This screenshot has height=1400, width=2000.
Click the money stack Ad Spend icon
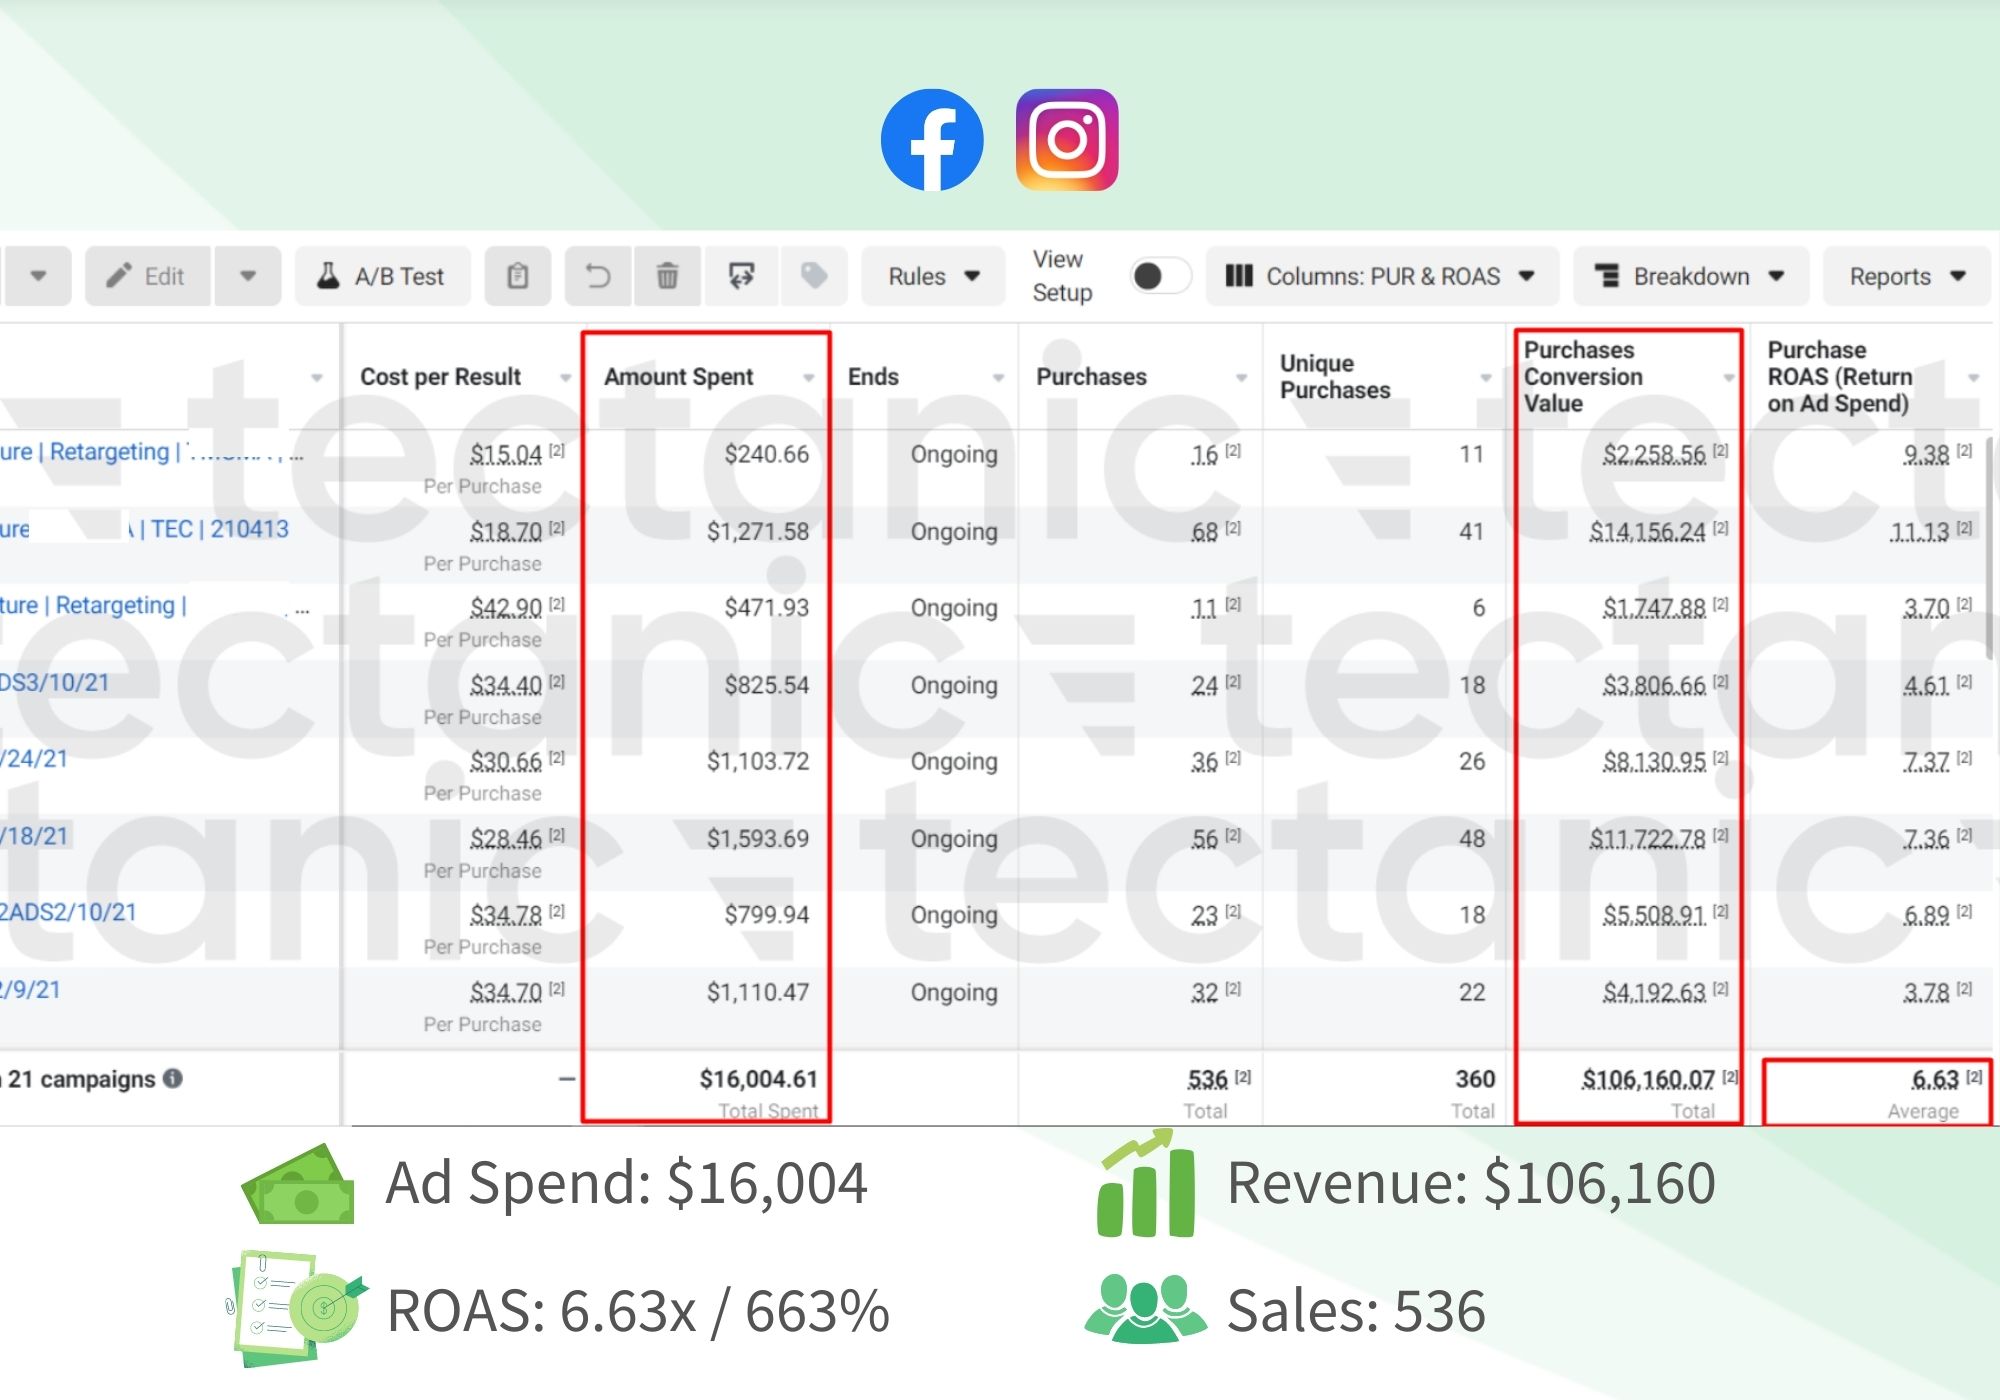pyautogui.click(x=298, y=1183)
